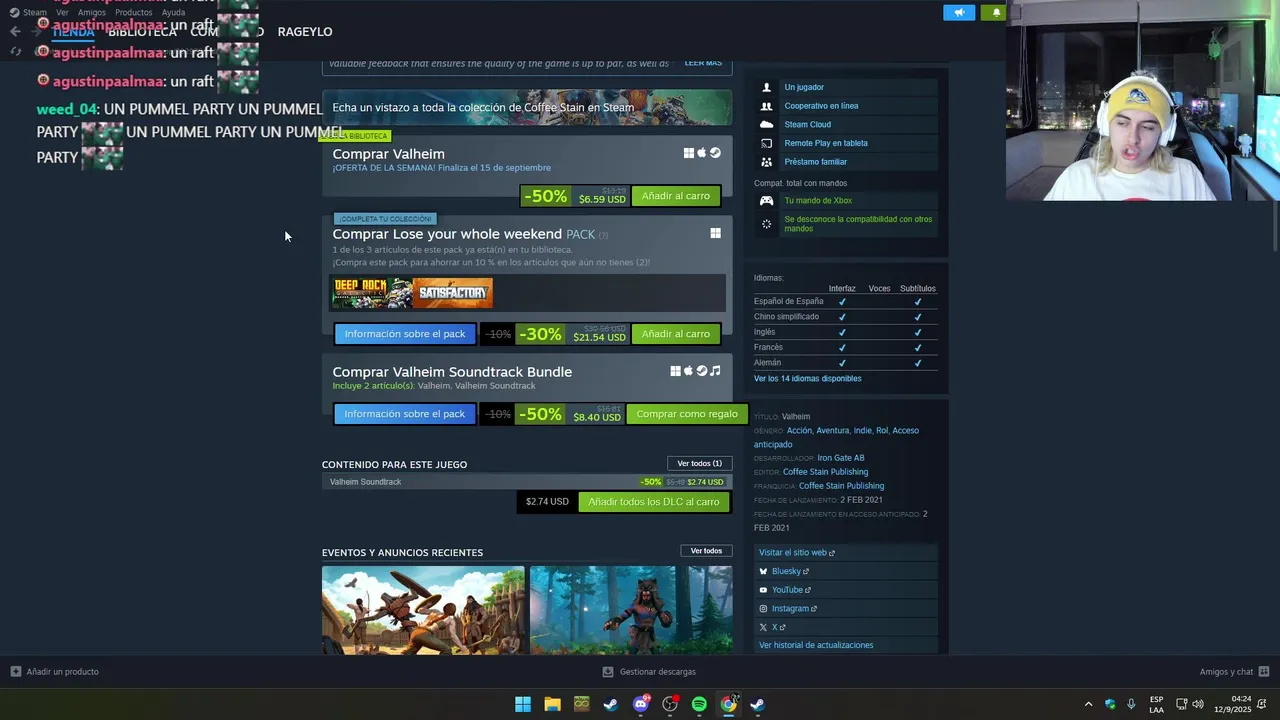Open the Windows Start menu
The height and width of the screenshot is (720, 1280).
[523, 704]
